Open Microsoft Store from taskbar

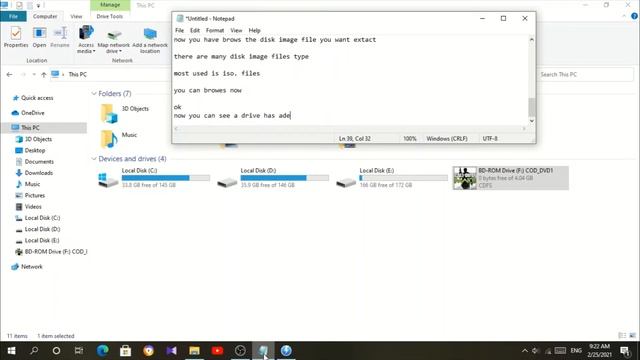point(125,351)
